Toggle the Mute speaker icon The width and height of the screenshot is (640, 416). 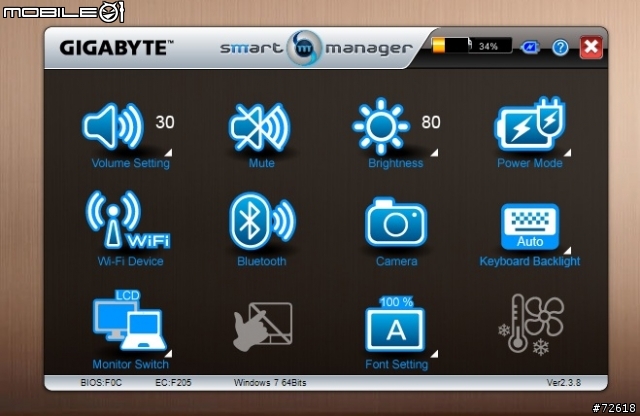(260, 127)
